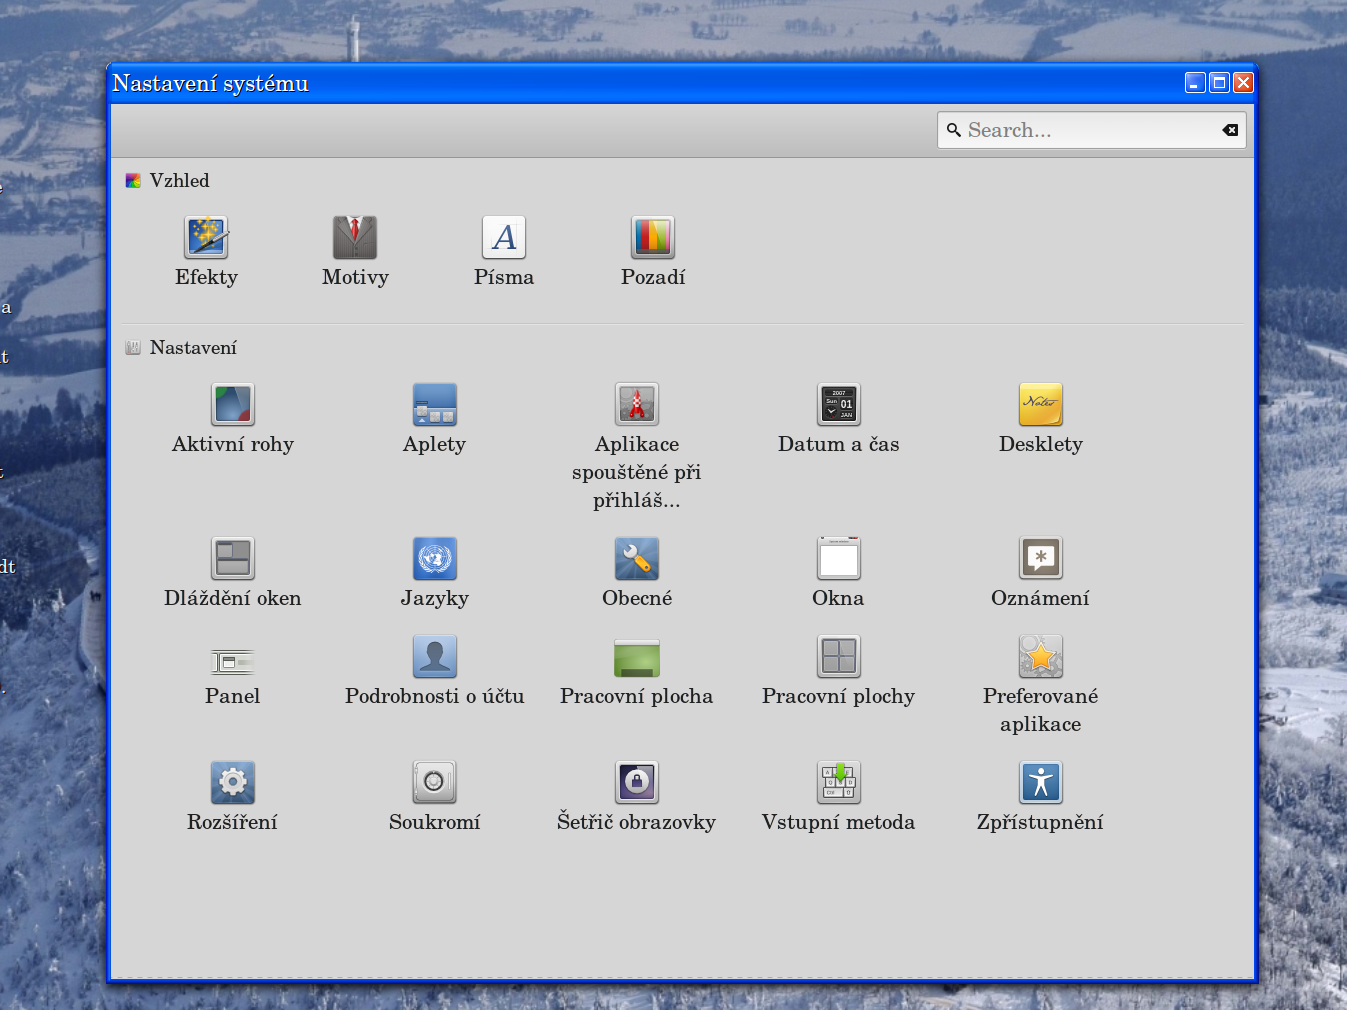Open Aplikace spouštěné při přihlášení
Screen dimensions: 1347x1010
[x=637, y=405]
